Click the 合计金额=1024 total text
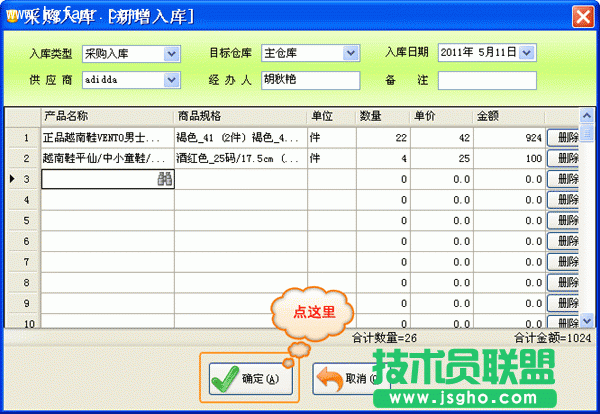 click(x=553, y=338)
